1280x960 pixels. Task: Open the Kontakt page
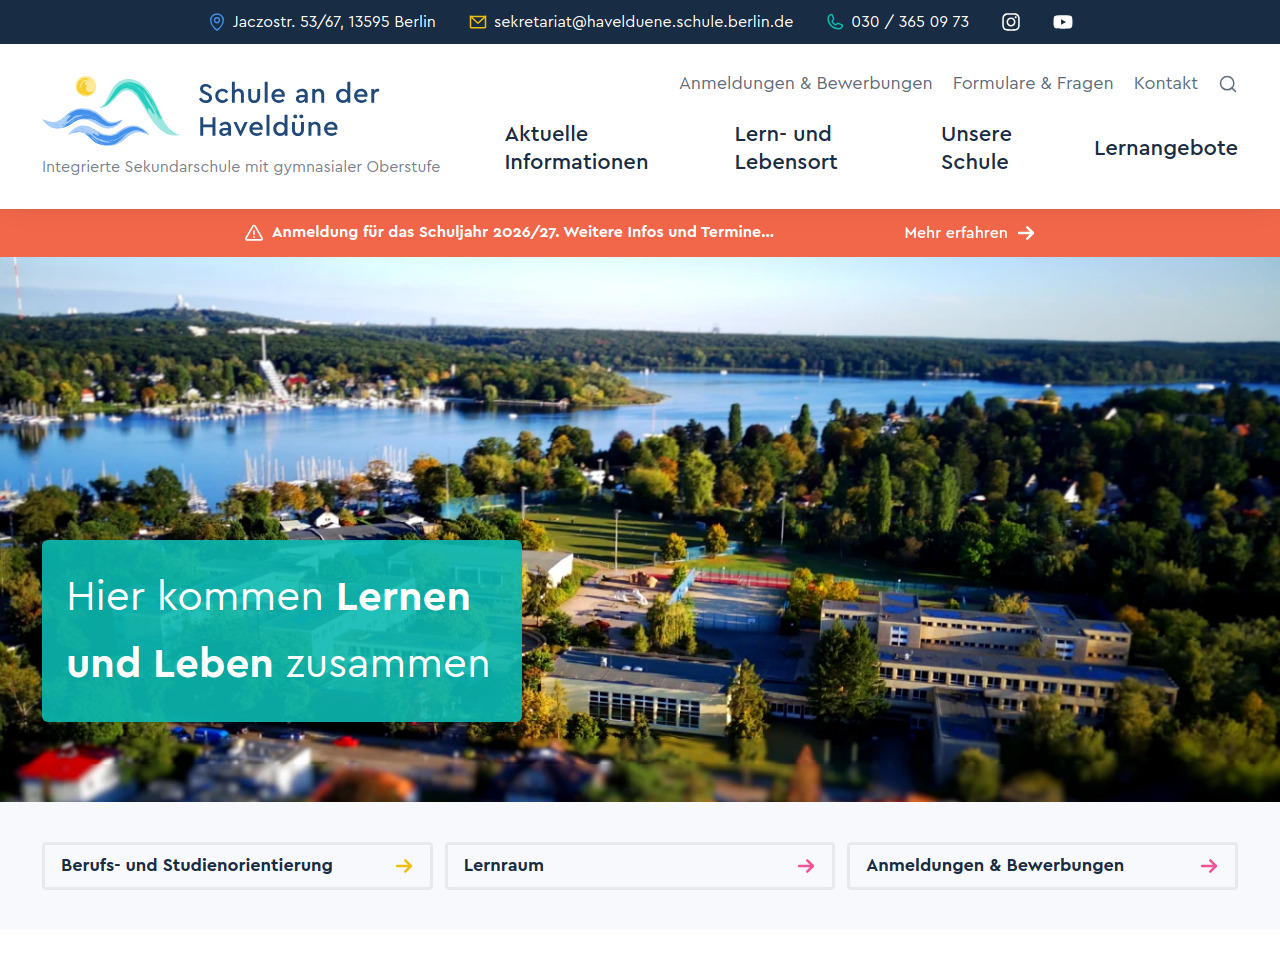click(x=1165, y=83)
